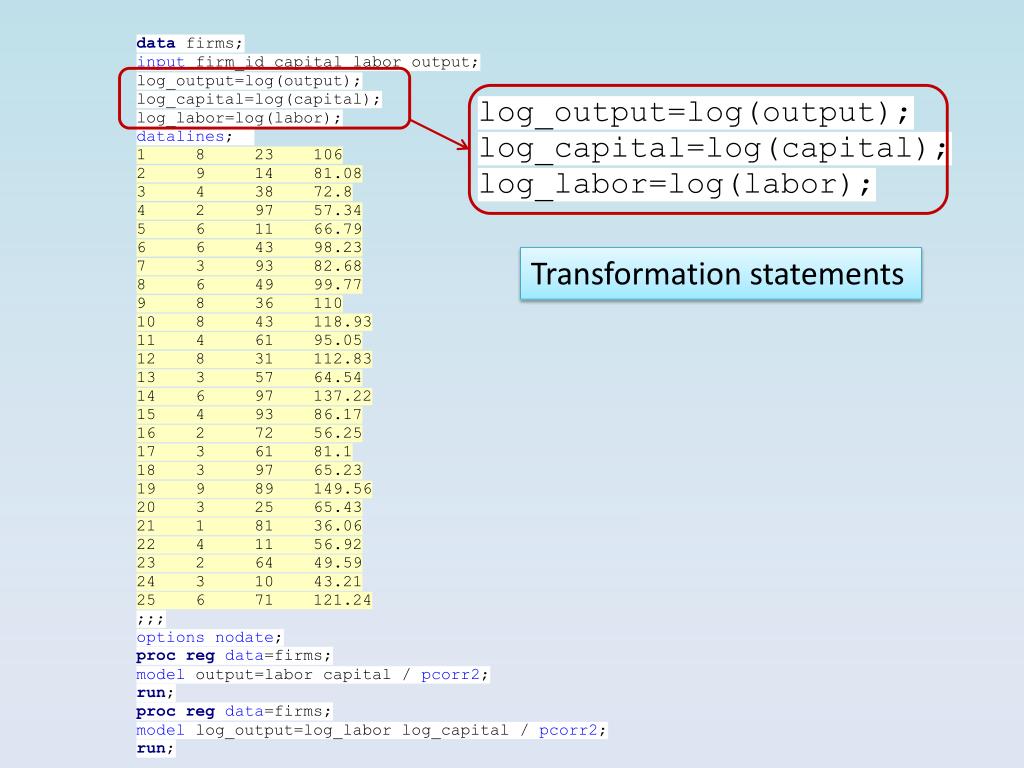This screenshot has width=1024, height=768.
Task: Click output value 81.1 in row 17
Action: coord(332,451)
